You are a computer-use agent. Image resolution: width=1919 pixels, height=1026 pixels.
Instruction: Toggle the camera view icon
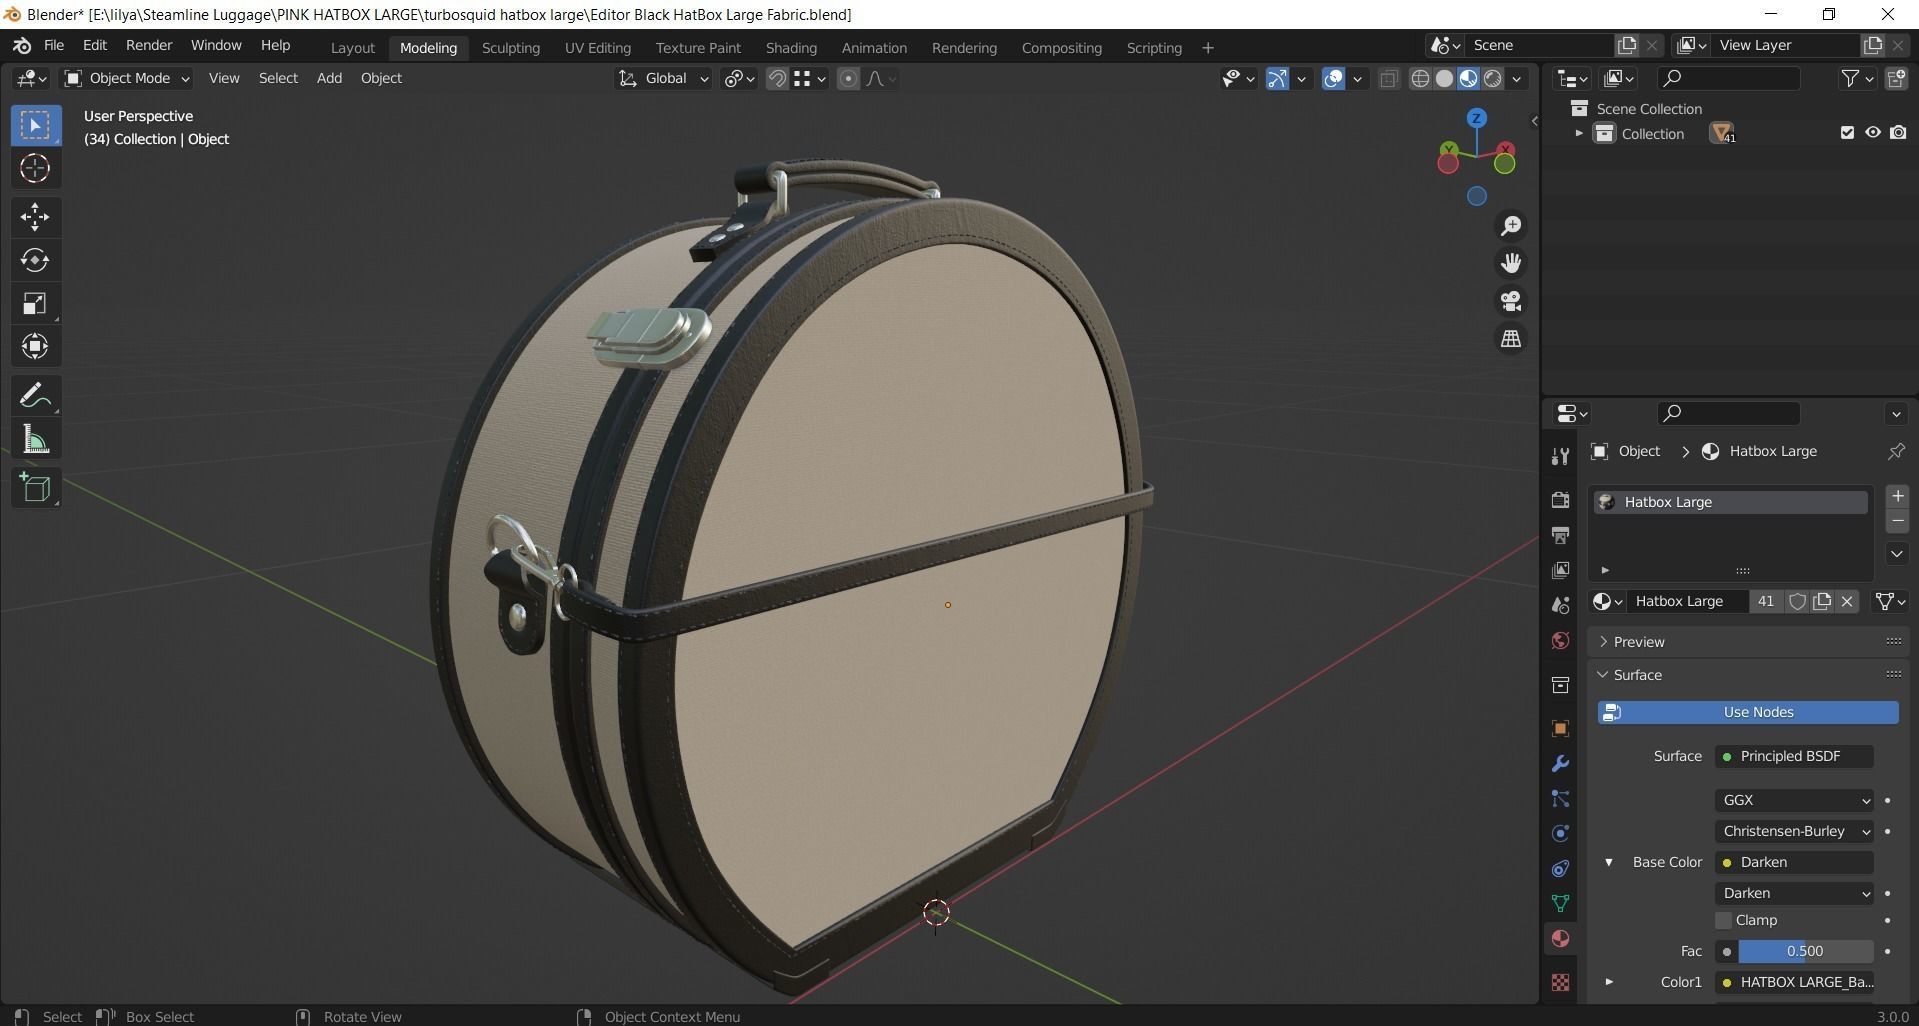click(1511, 301)
